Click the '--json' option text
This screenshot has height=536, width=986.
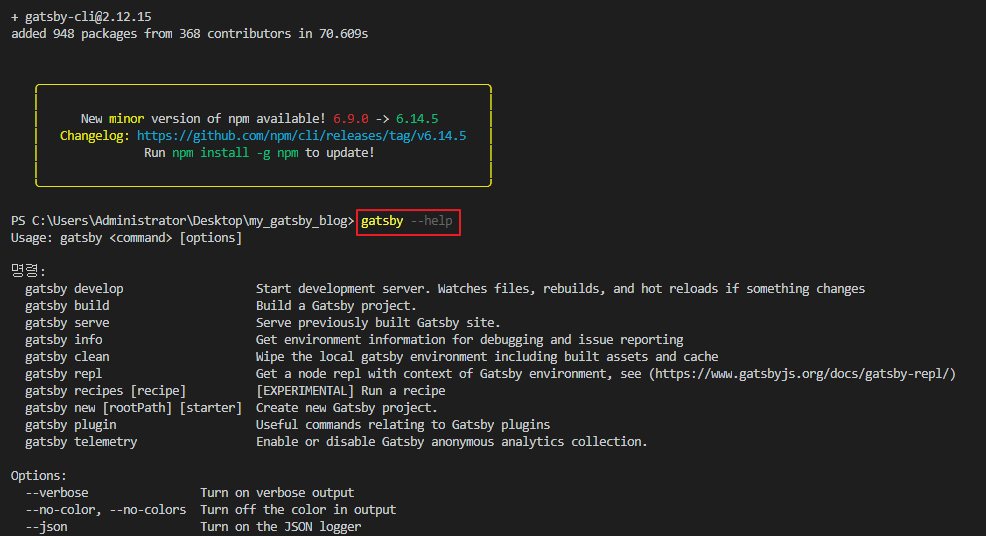(x=46, y=527)
